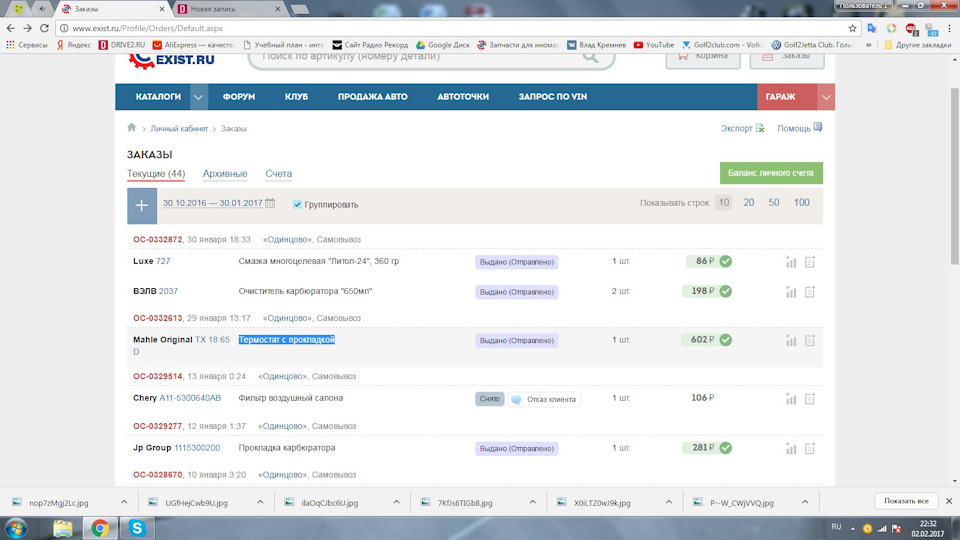The image size is (960, 540).
Task: Open details icon for Chery row
Action: click(810, 399)
